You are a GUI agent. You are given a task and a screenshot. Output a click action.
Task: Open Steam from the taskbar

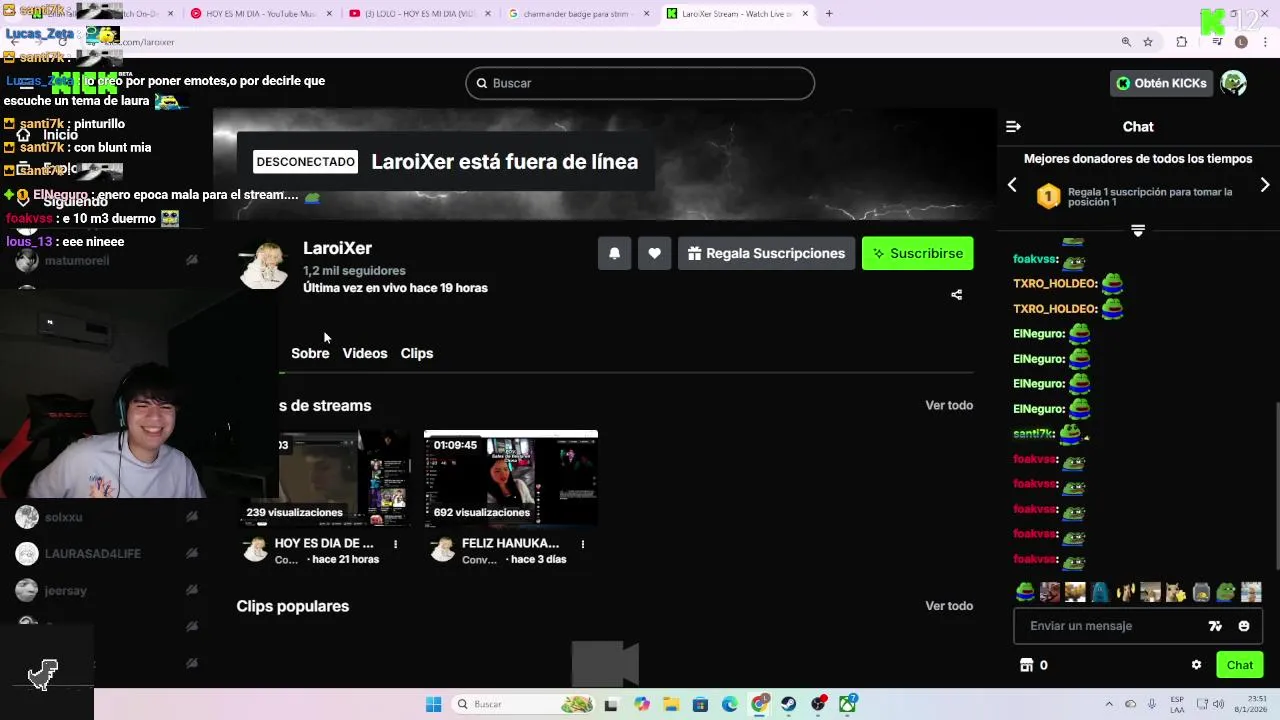[789, 704]
